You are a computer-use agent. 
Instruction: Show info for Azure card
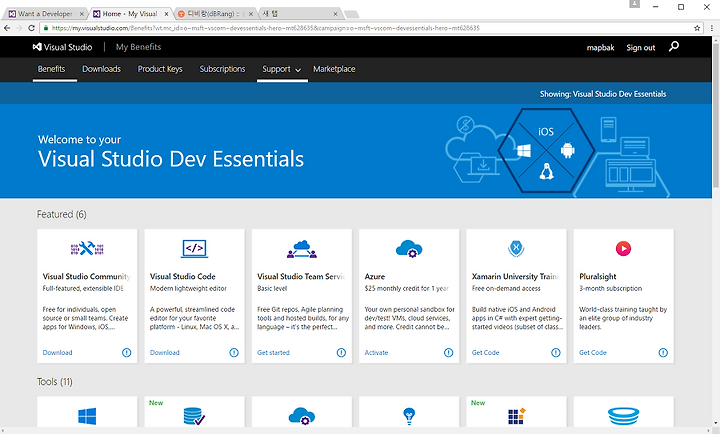449,352
